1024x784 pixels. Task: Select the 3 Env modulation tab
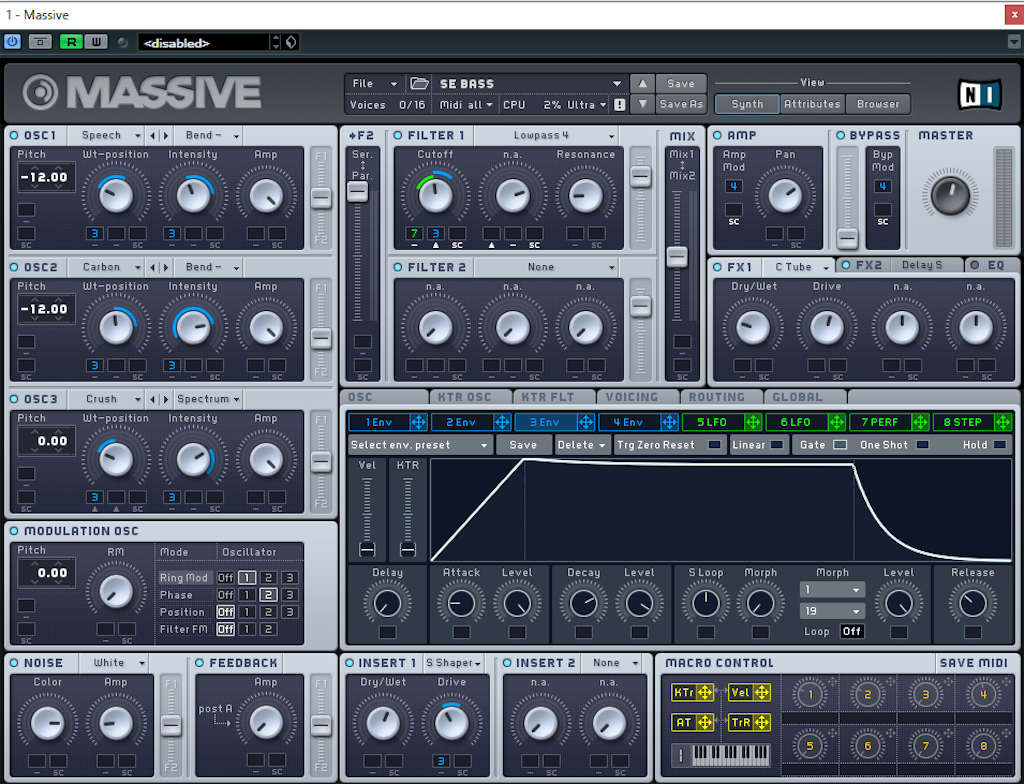(x=545, y=422)
